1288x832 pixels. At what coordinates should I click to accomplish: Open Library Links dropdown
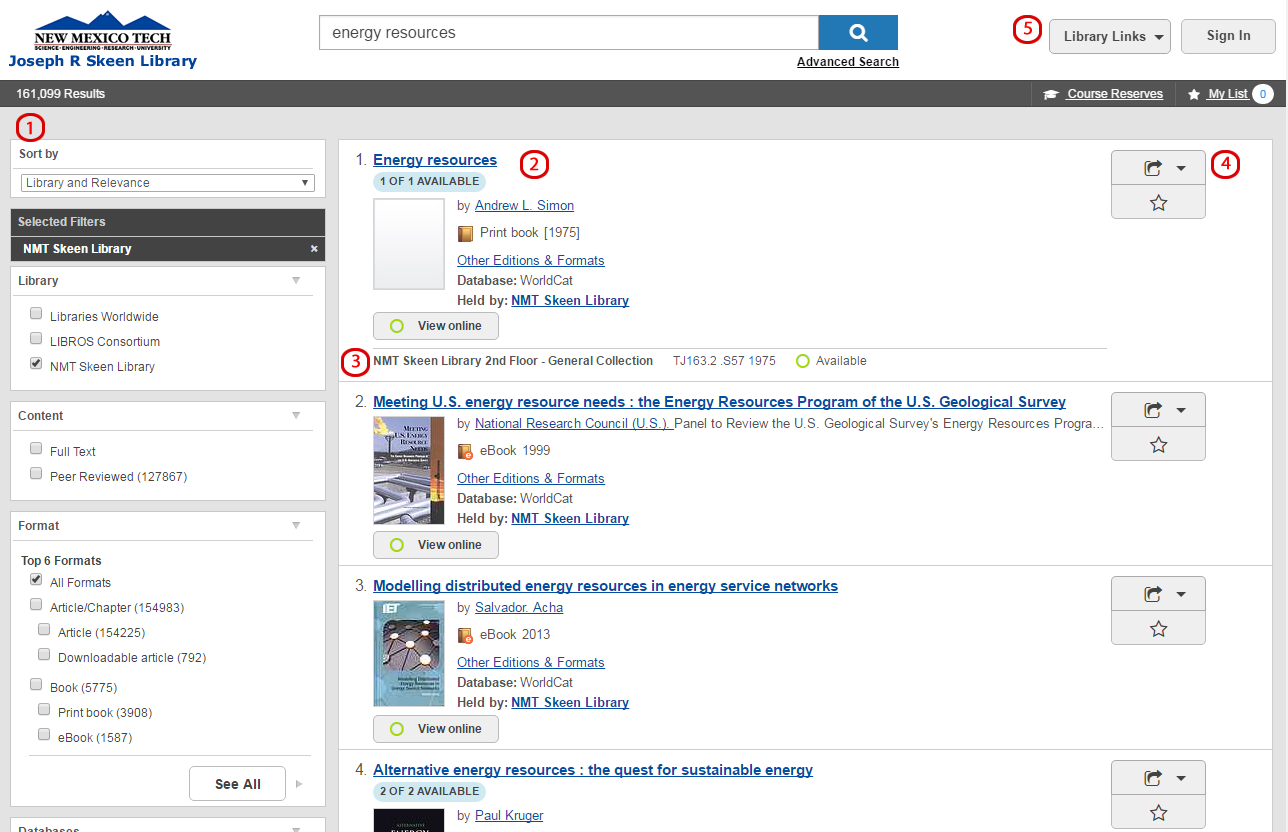1110,37
